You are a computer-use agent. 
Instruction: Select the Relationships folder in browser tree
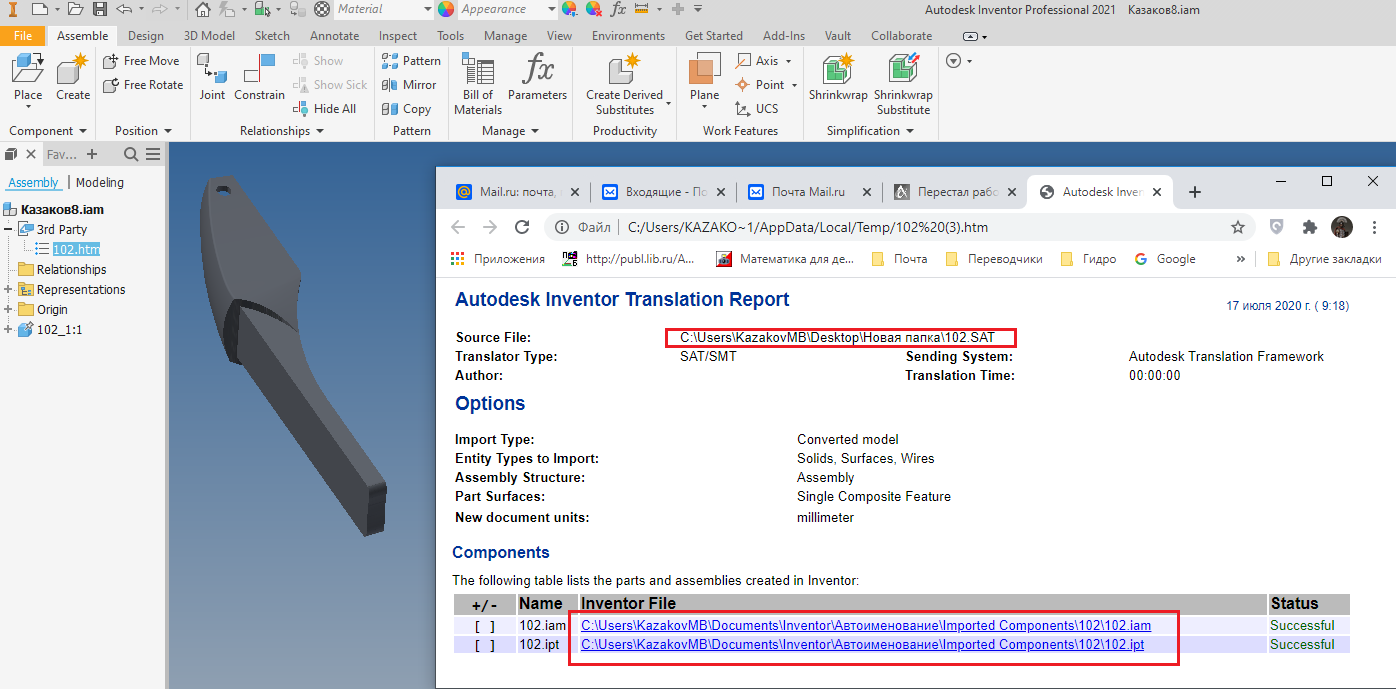71,270
